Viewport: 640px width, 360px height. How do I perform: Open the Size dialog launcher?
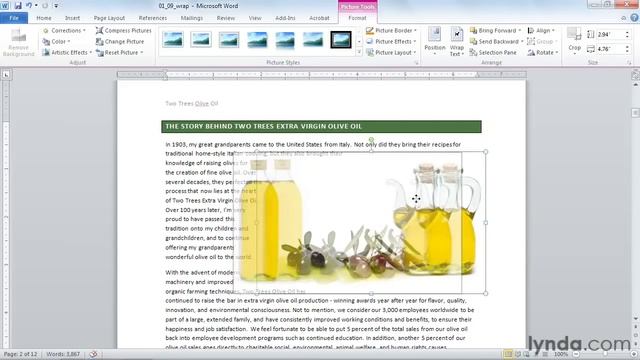click(629, 63)
